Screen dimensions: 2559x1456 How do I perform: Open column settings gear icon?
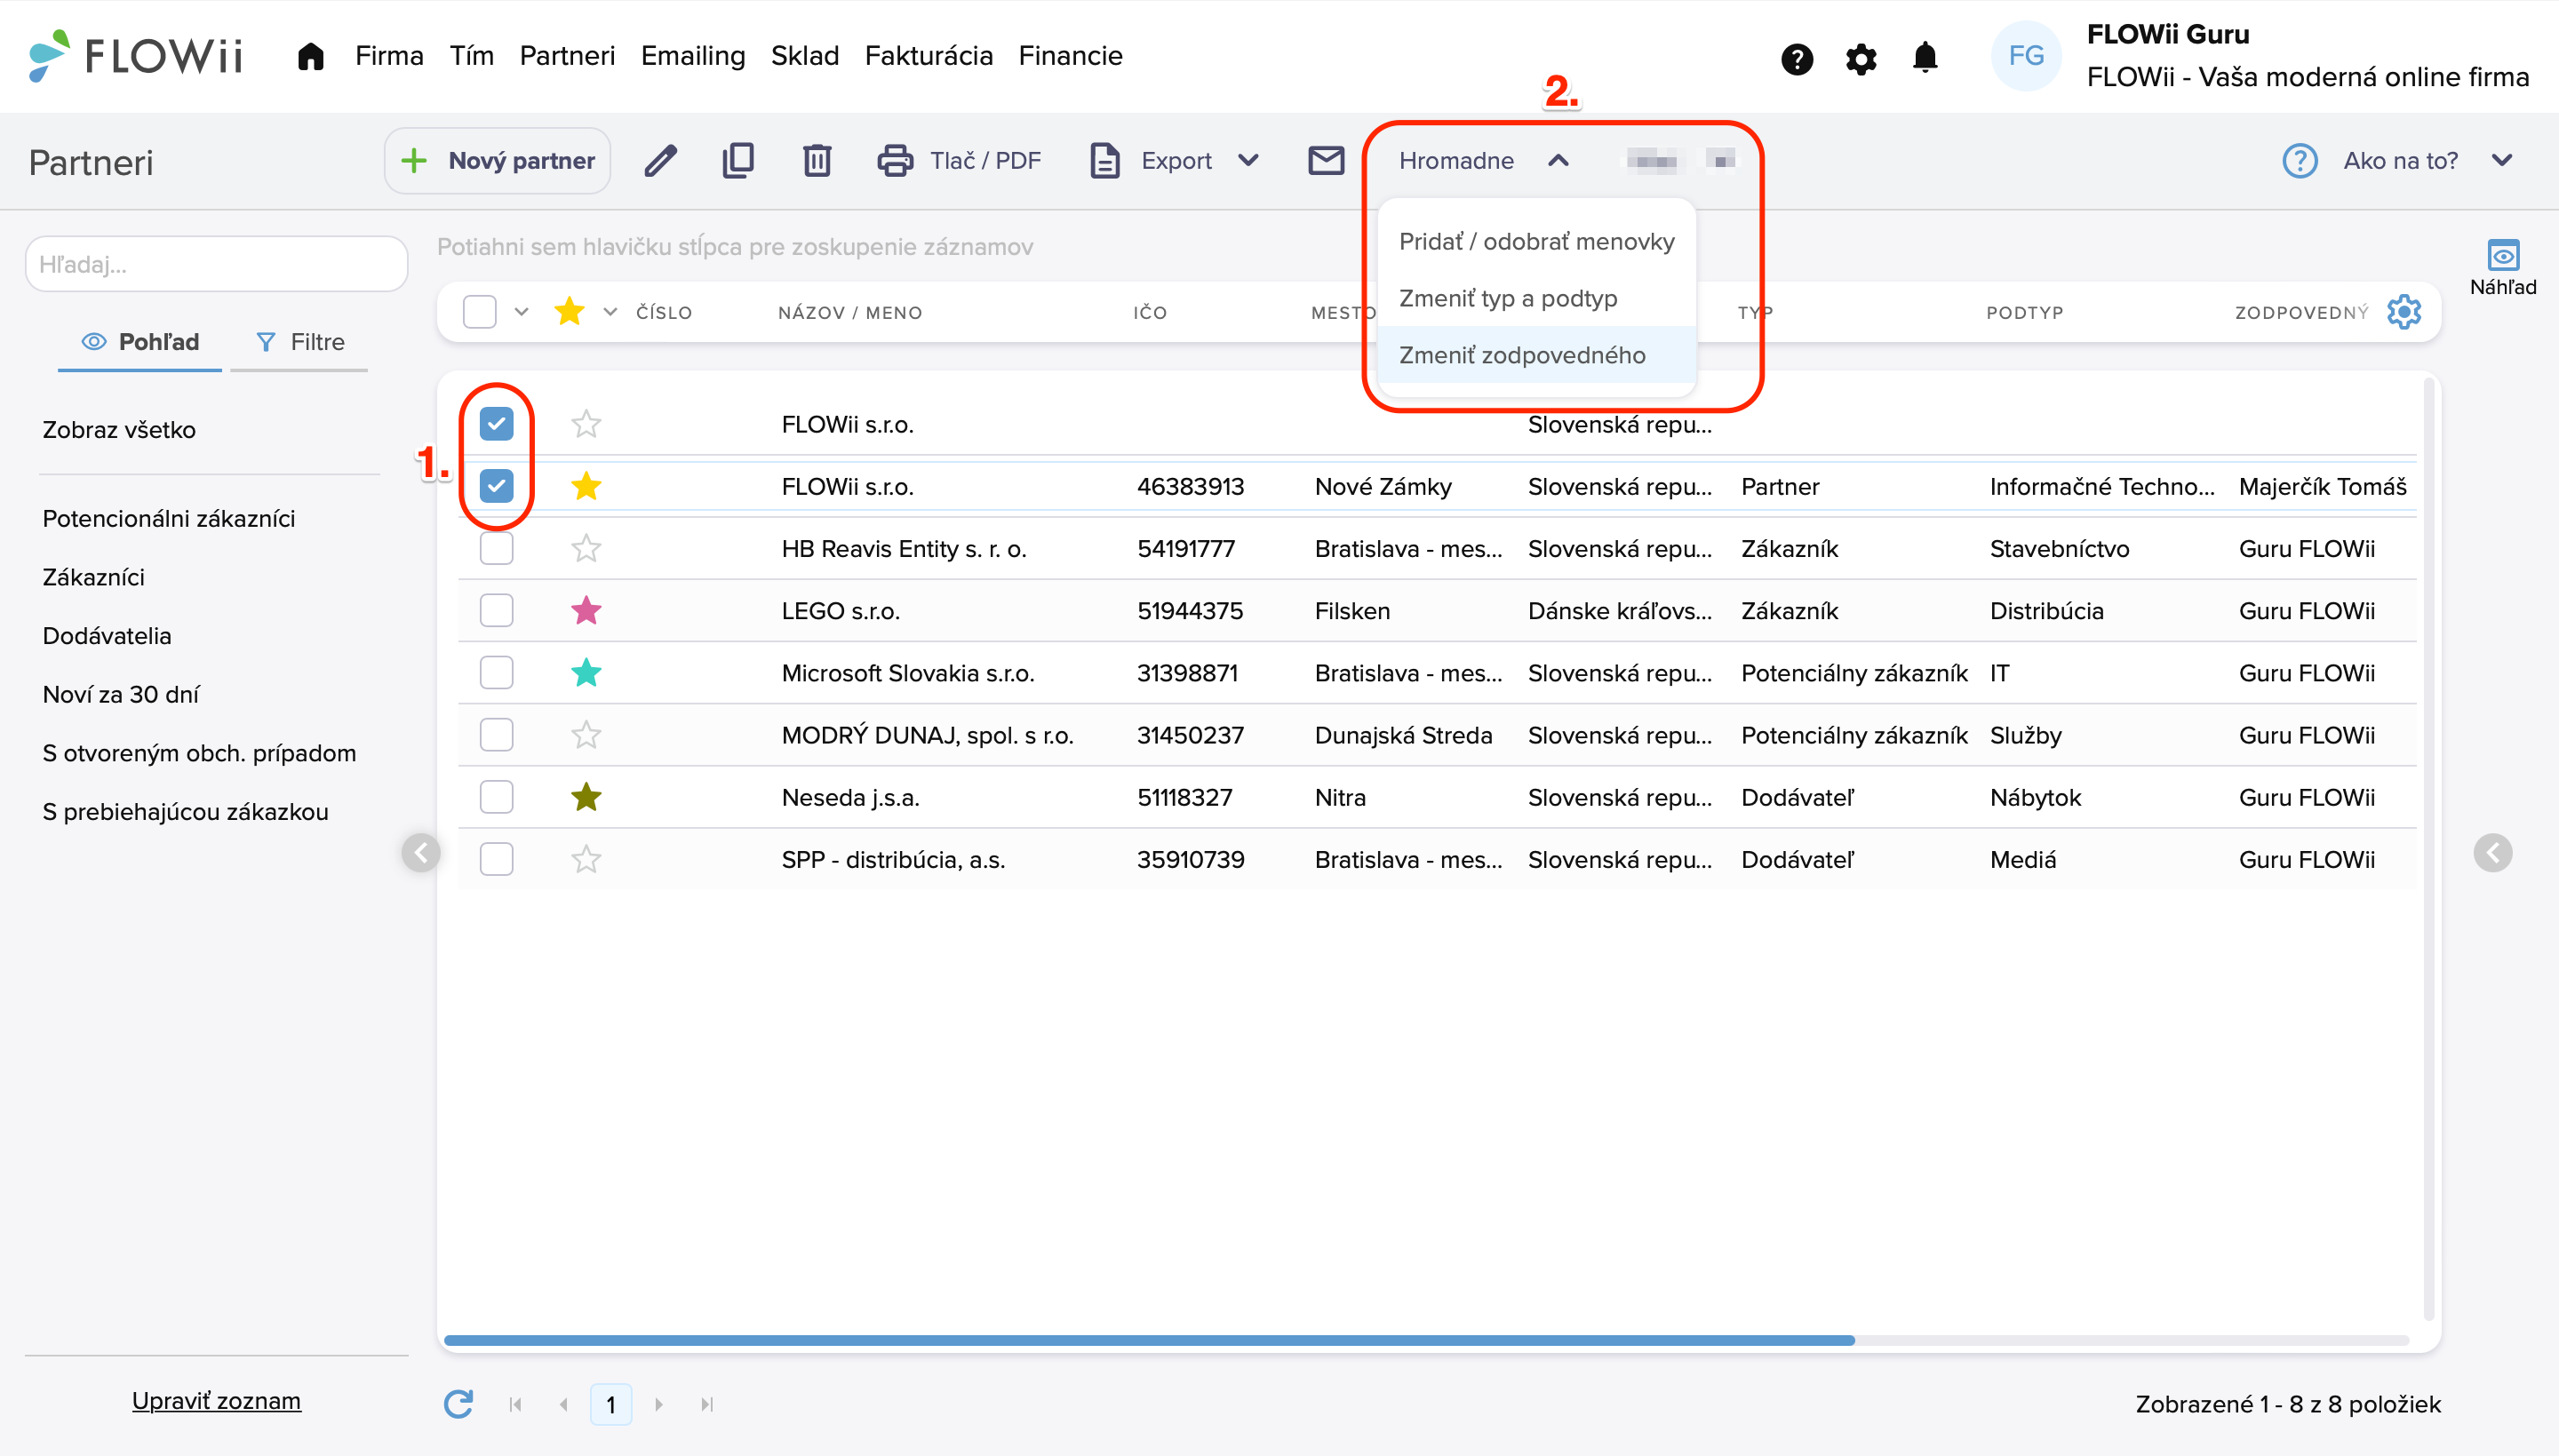tap(2403, 312)
